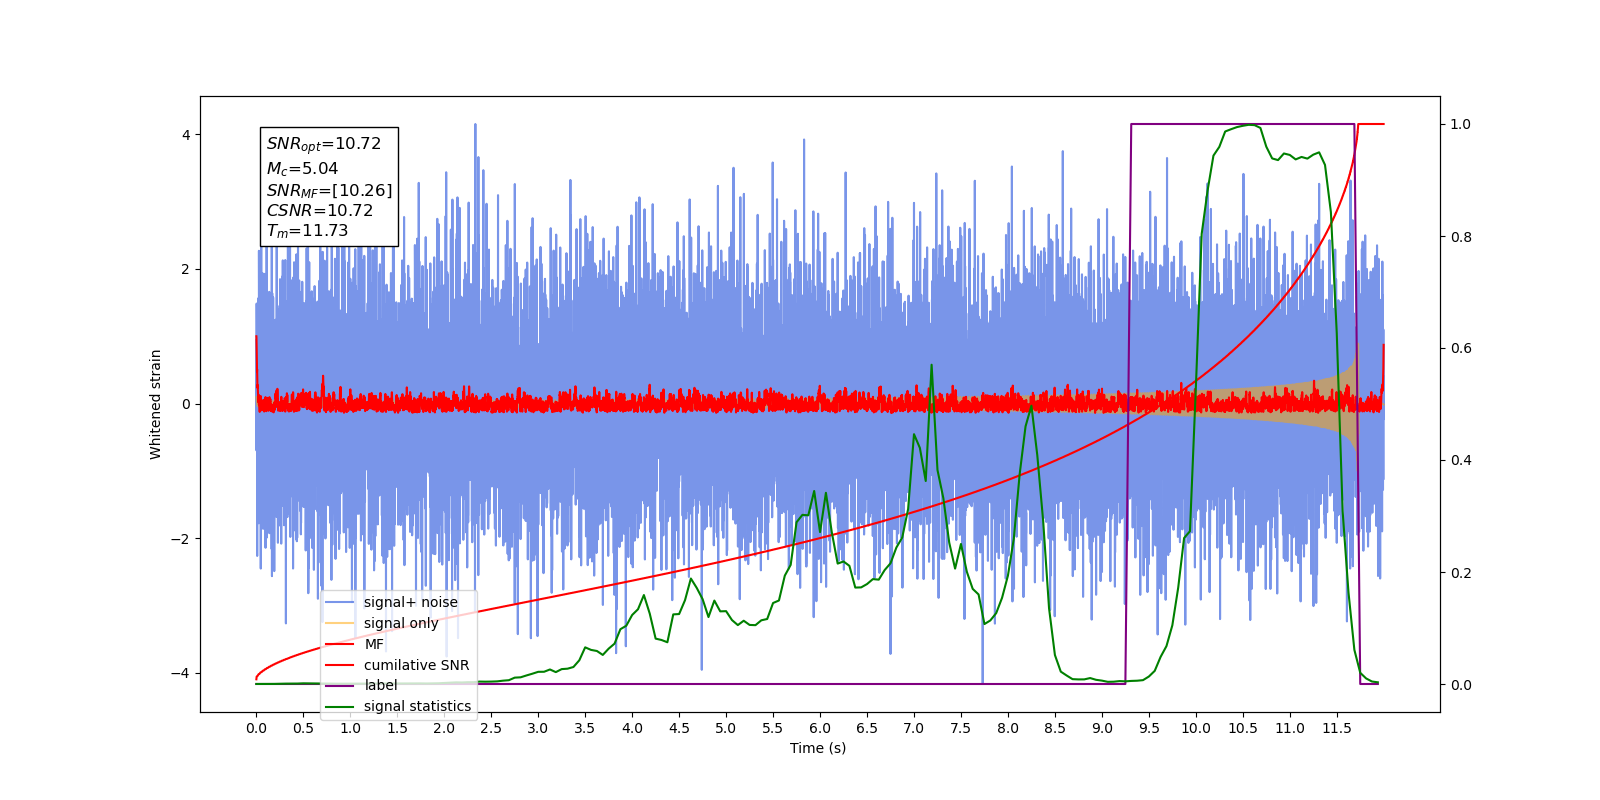The image size is (1600, 800).
Task: Click the 8.0 tick on the time axis
Action: pos(1008,728)
